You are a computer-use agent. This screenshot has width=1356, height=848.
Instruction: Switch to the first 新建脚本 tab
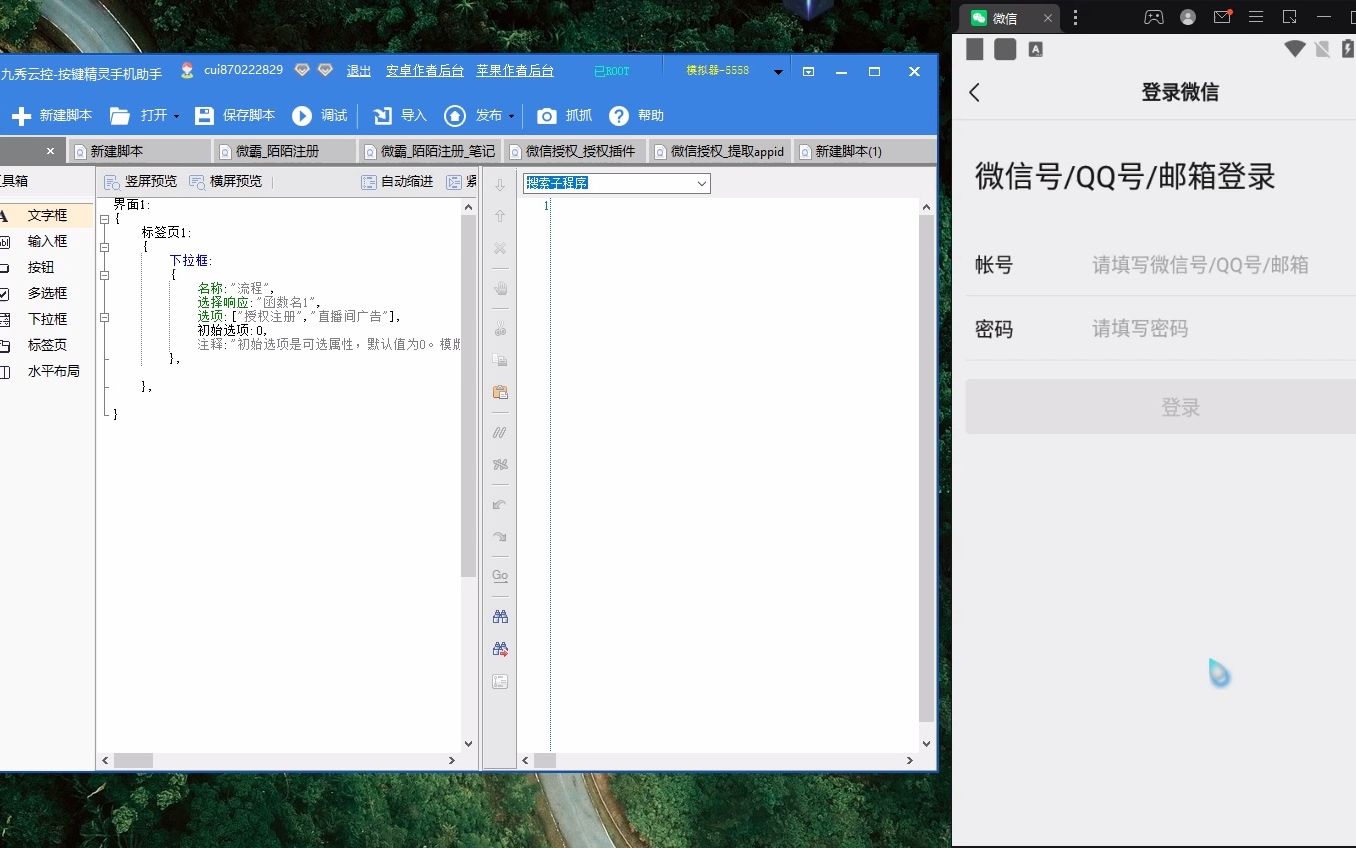click(x=139, y=151)
